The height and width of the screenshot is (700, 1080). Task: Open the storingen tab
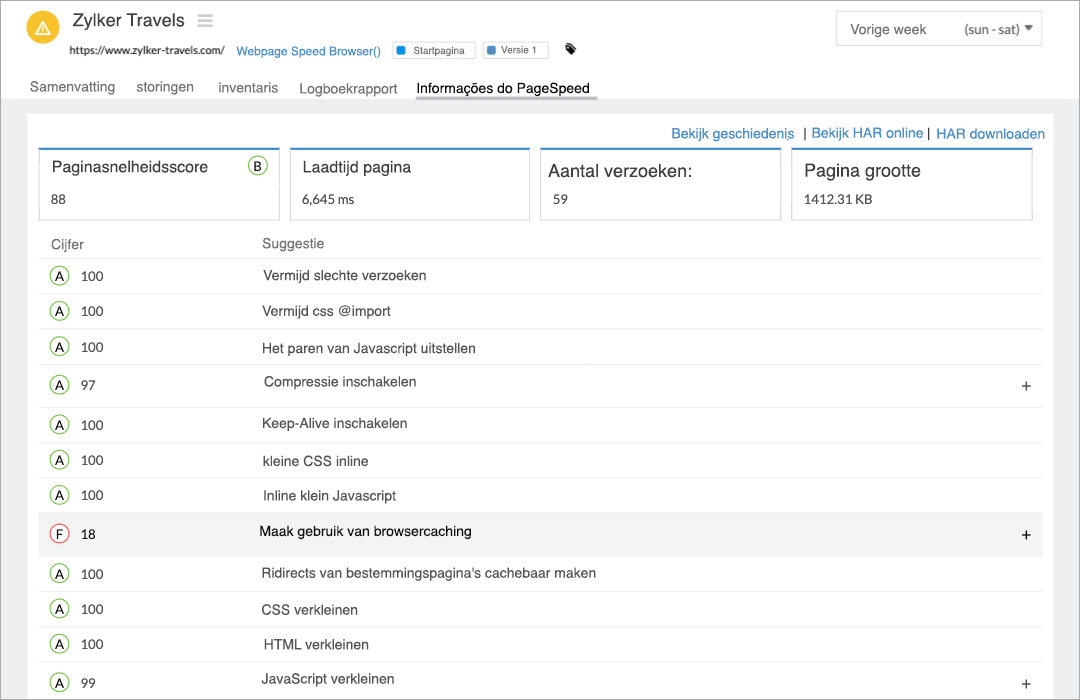coord(164,87)
